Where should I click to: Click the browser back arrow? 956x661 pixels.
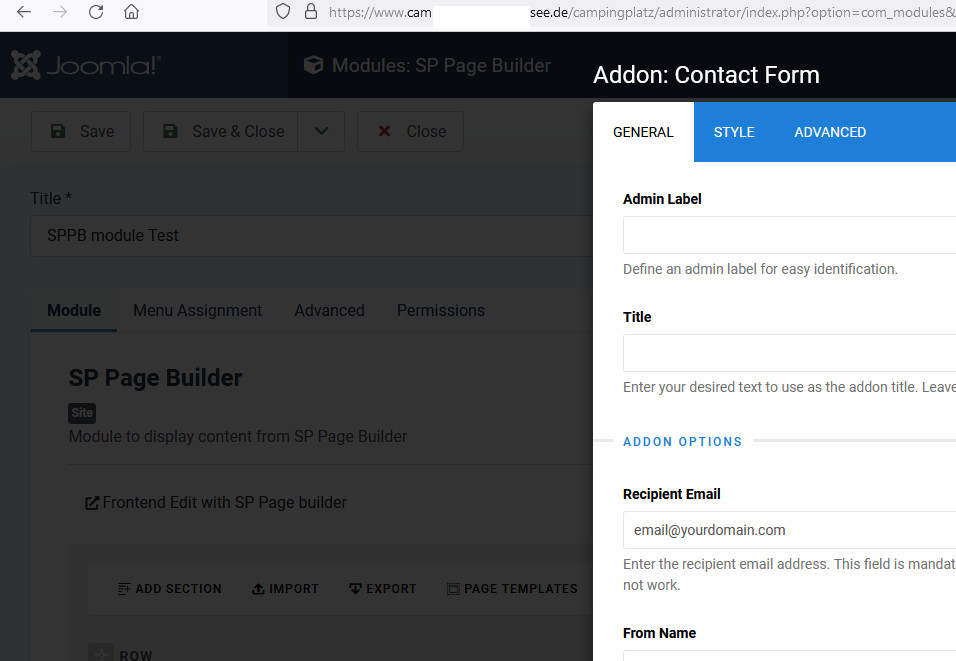(x=24, y=12)
